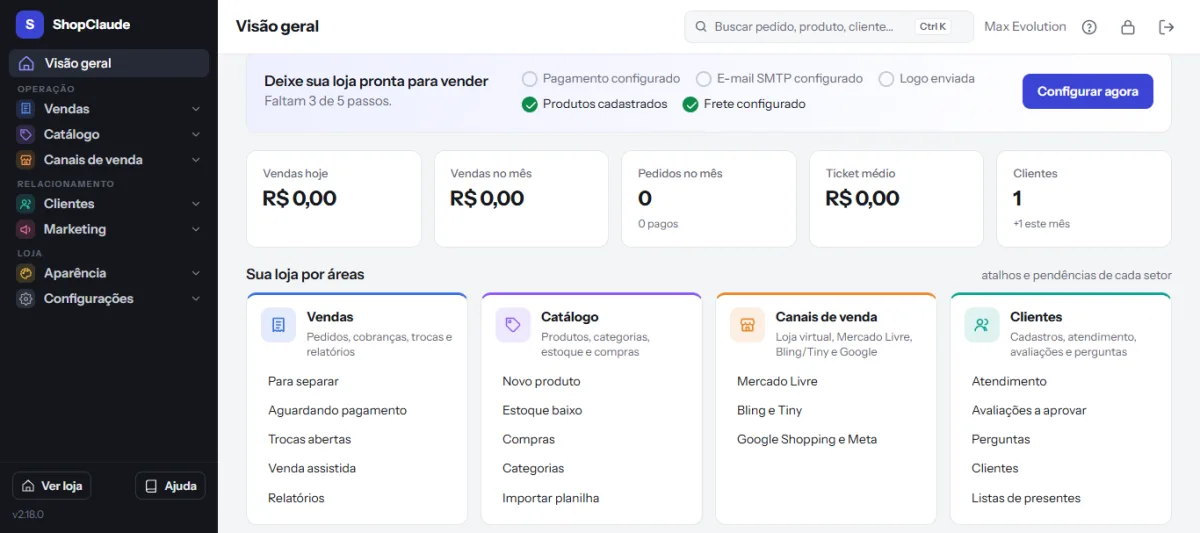Open the Listas de presentes link

pyautogui.click(x=1026, y=498)
